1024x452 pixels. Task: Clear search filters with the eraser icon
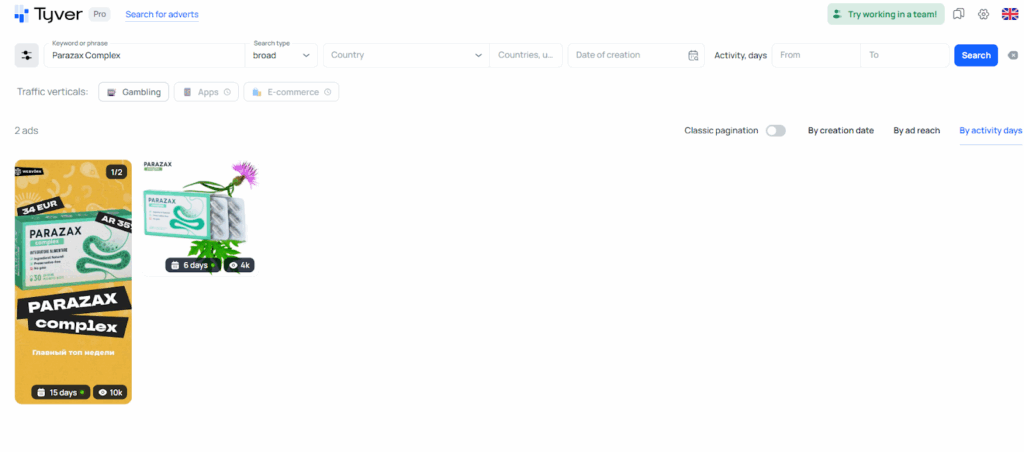click(1012, 55)
